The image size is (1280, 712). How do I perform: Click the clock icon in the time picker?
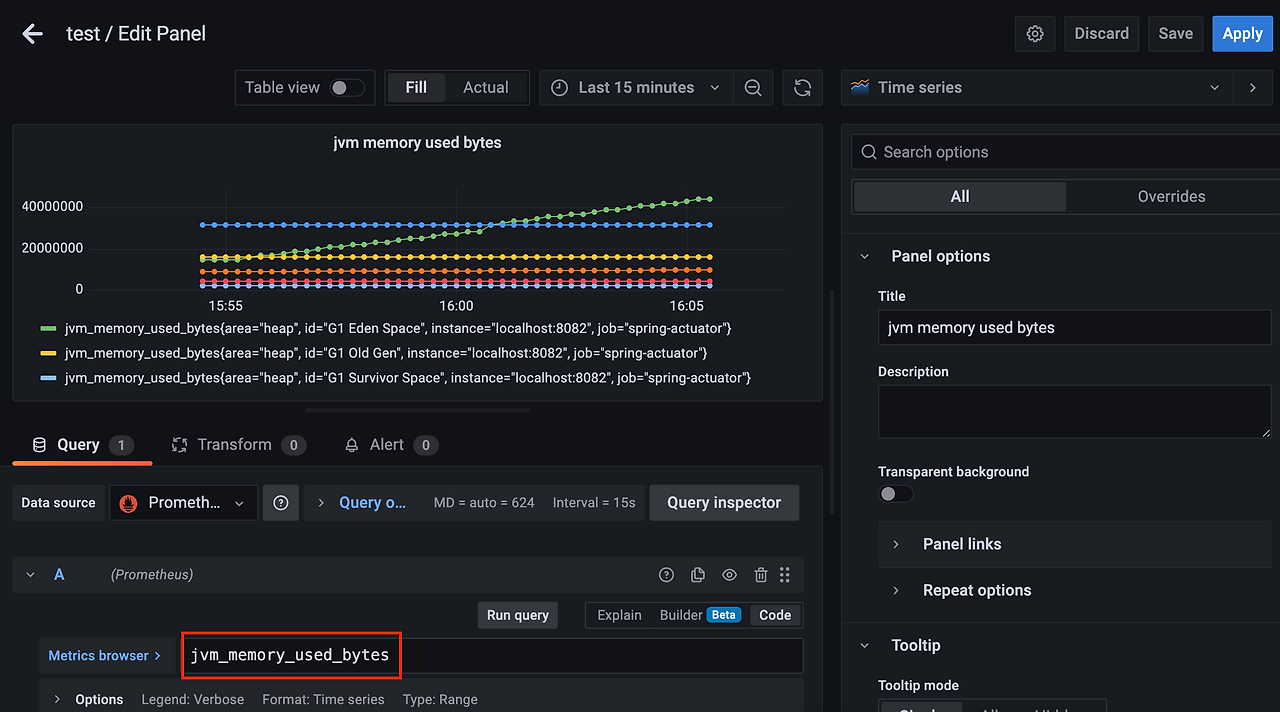[560, 87]
